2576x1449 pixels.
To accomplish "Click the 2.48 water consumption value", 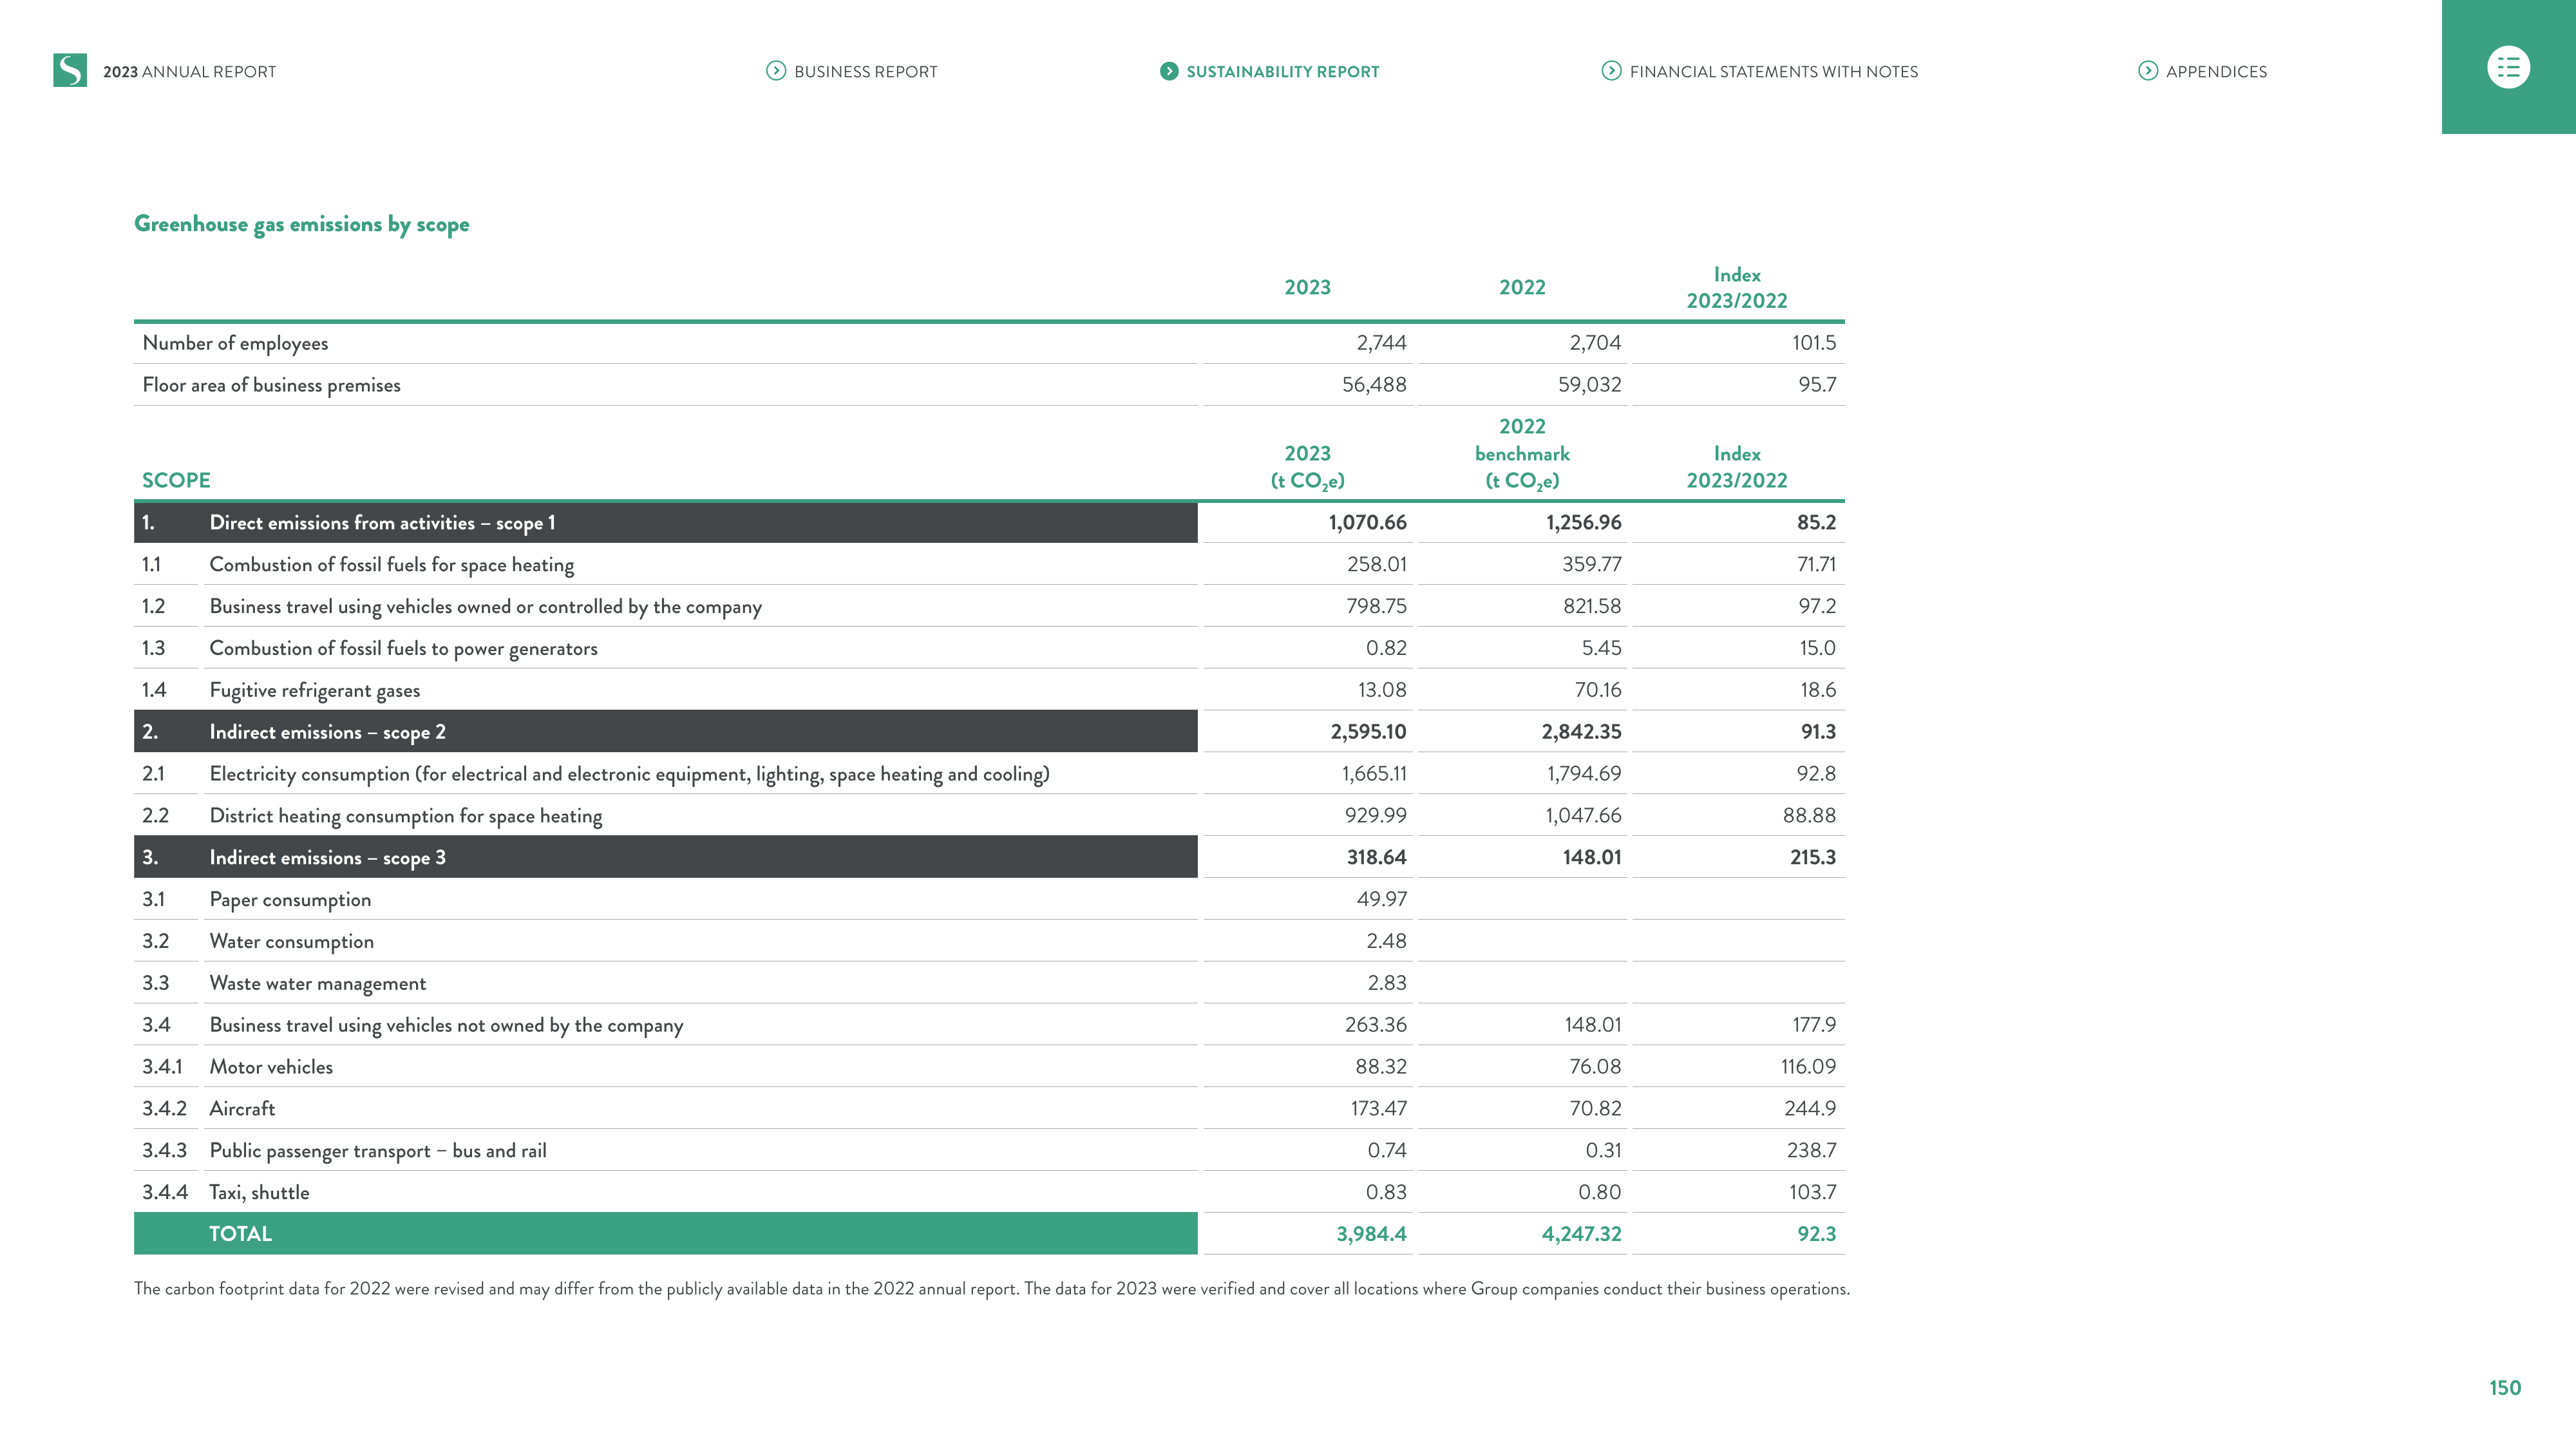I will click(x=1386, y=942).
